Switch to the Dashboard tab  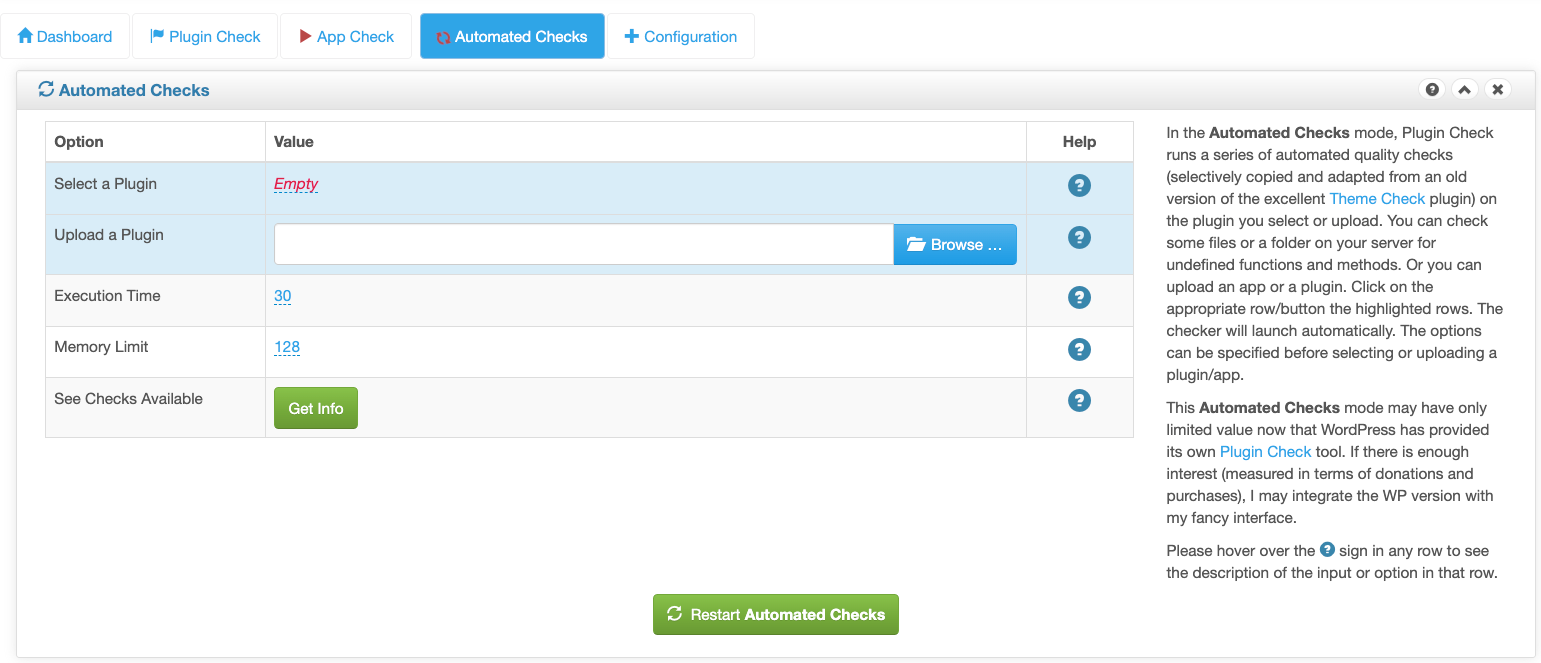pyautogui.click(x=65, y=35)
